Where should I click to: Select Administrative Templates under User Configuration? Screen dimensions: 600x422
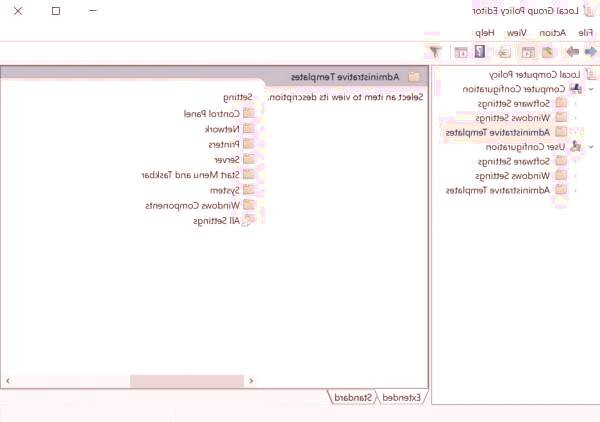(511, 189)
